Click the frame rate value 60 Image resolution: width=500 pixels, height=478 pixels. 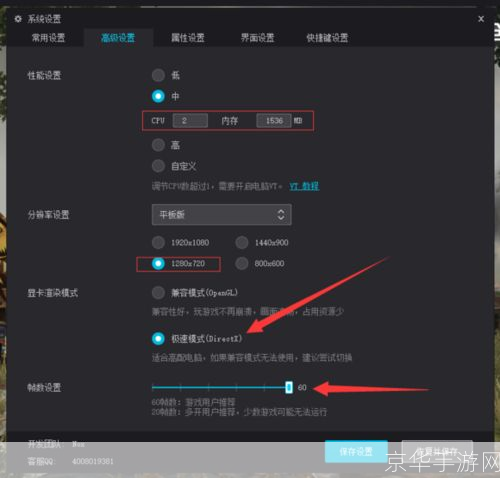[302, 387]
